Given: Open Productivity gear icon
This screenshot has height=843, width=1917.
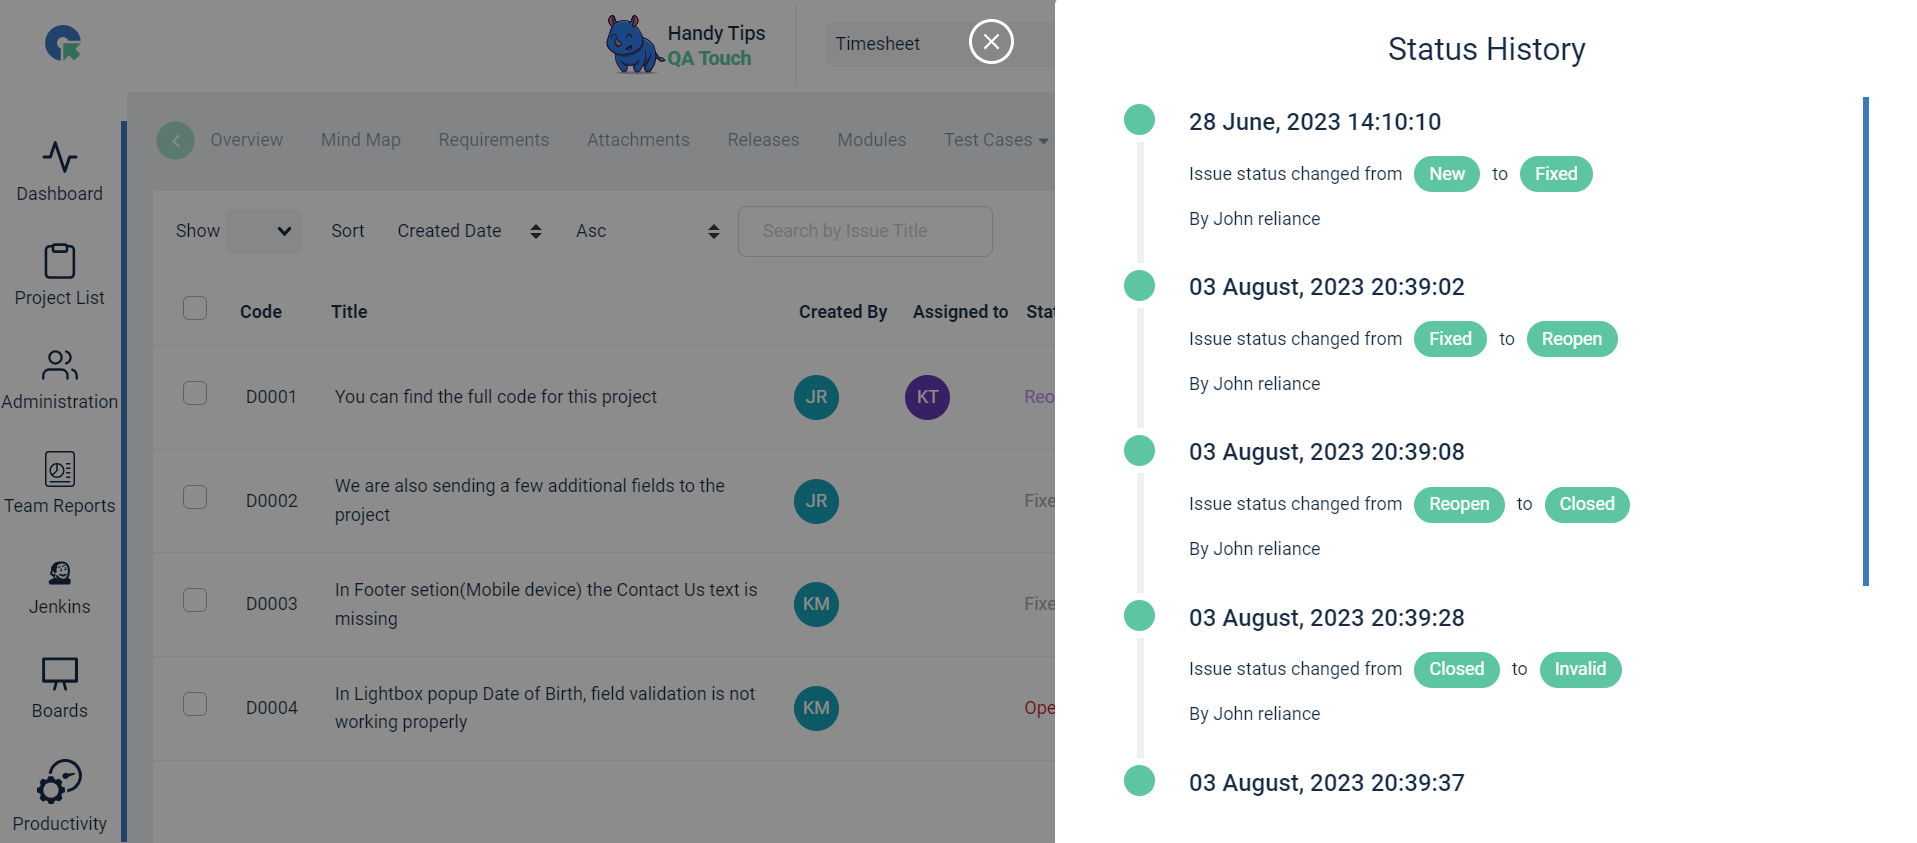Looking at the screenshot, I should [x=60, y=782].
